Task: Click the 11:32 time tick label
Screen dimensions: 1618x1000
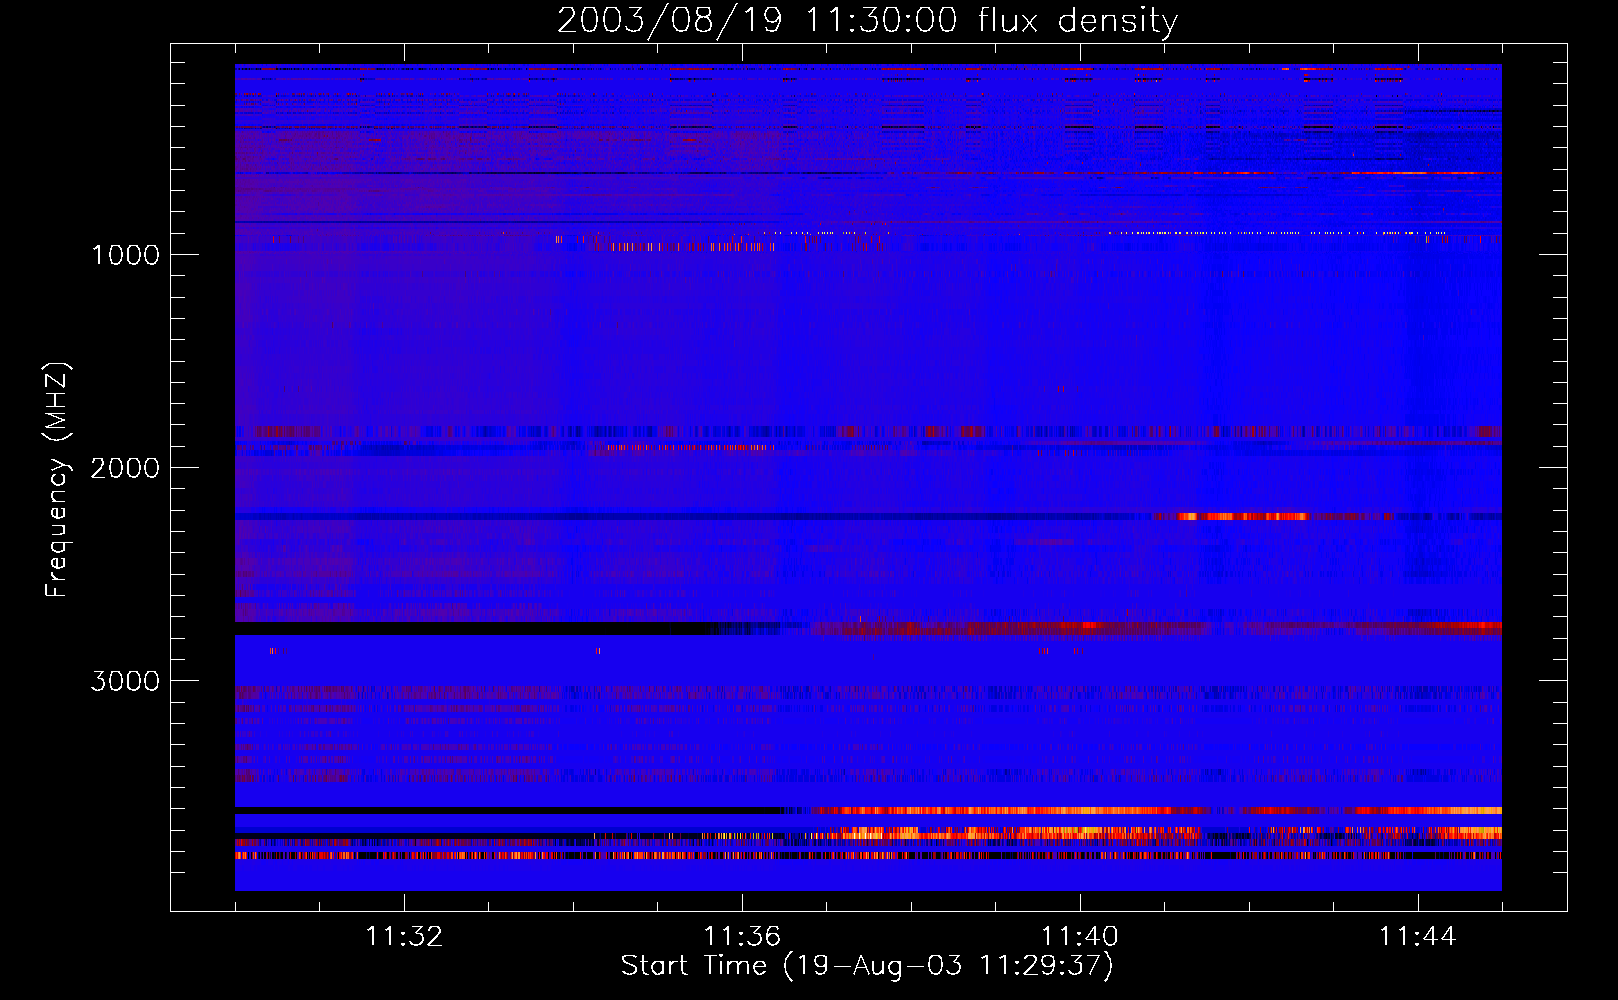Action: (404, 937)
